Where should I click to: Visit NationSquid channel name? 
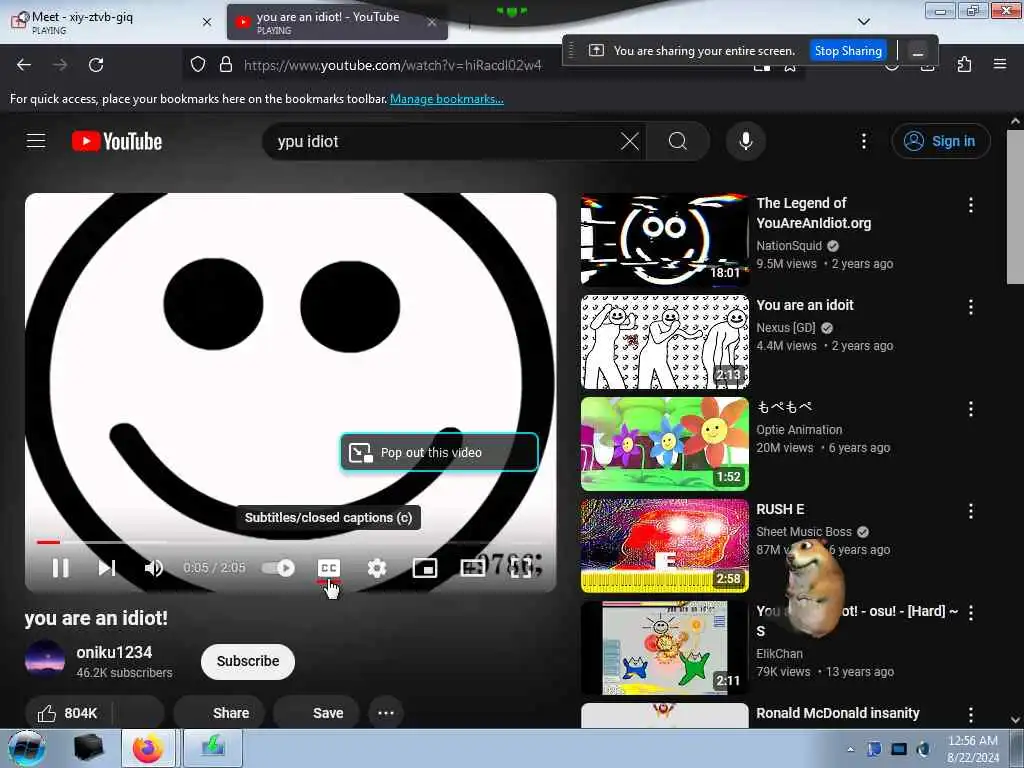coord(789,246)
